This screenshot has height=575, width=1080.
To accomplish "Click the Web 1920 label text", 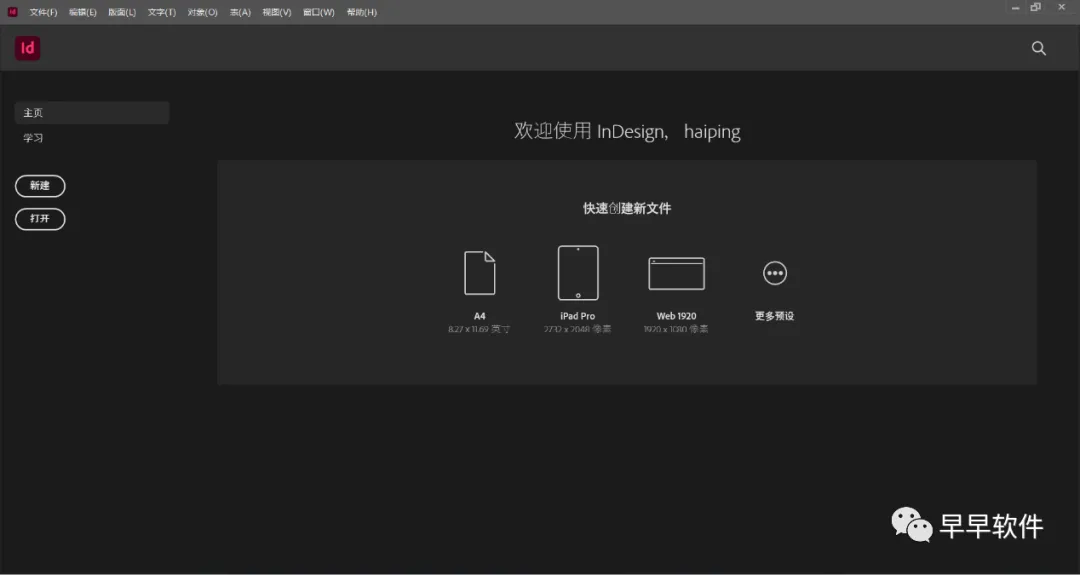I will coord(676,316).
